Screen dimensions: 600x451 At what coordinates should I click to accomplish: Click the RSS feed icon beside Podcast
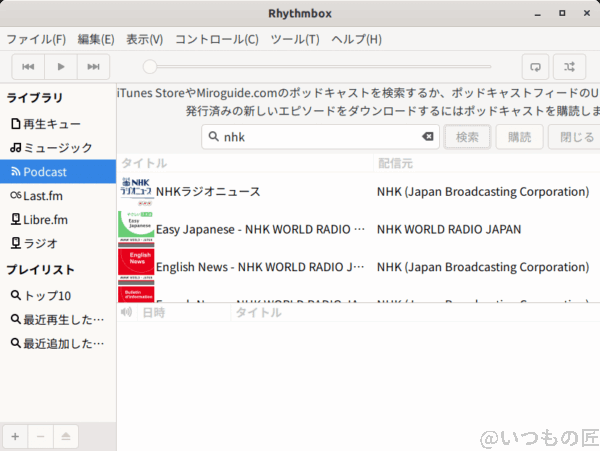point(16,171)
